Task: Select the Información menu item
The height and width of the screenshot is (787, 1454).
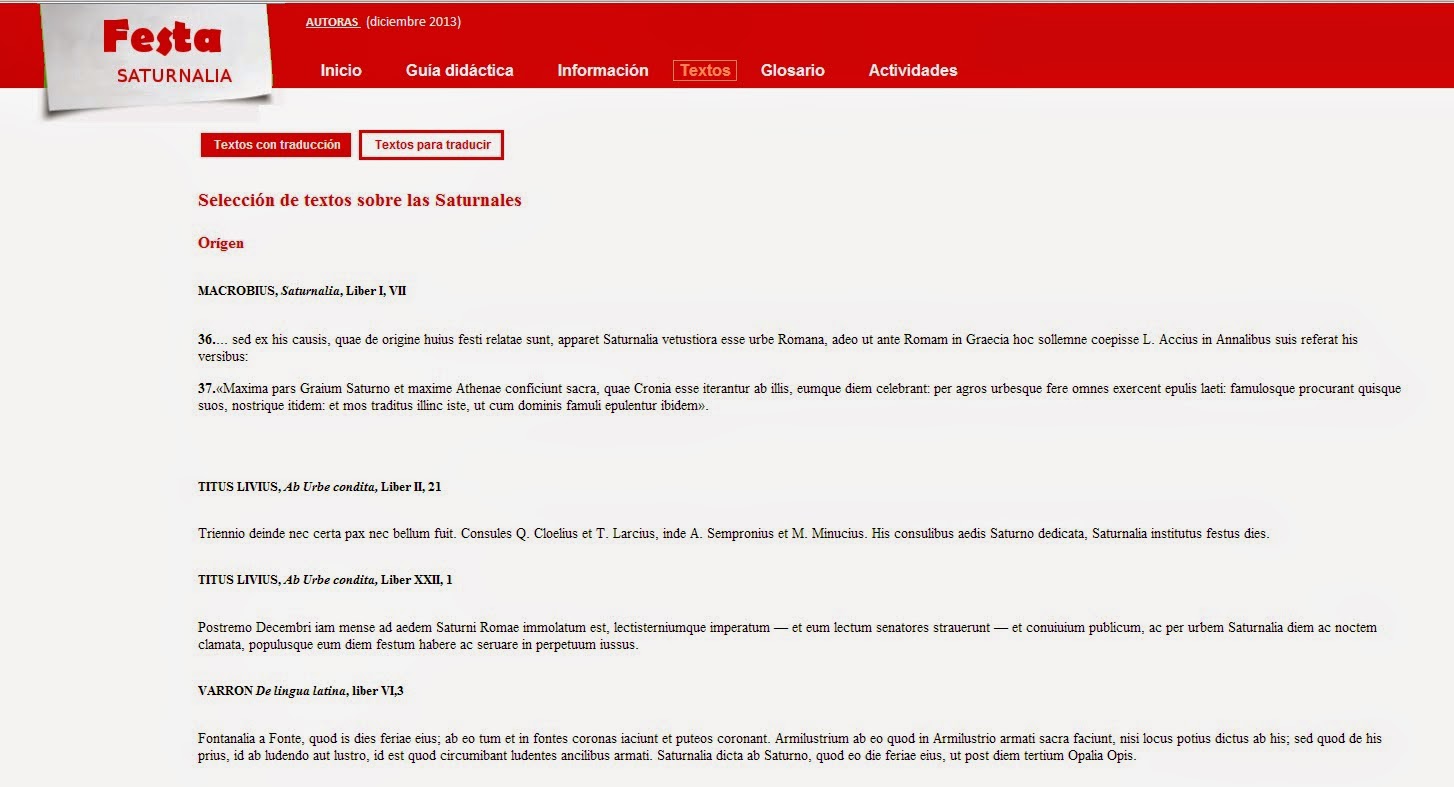Action: (x=603, y=70)
